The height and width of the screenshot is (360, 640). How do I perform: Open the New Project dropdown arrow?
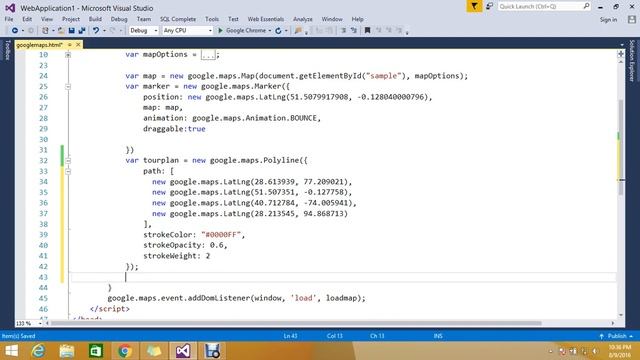[53, 31]
